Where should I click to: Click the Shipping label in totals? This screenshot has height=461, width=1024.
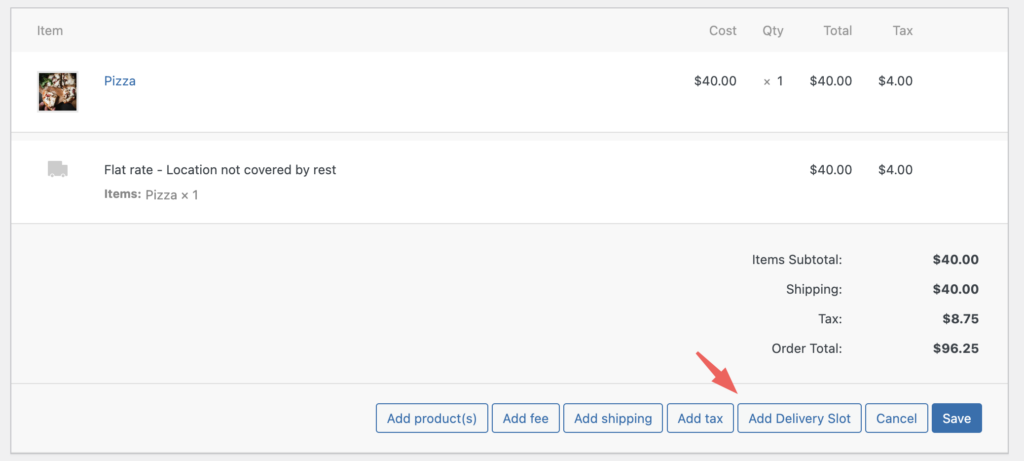point(814,289)
